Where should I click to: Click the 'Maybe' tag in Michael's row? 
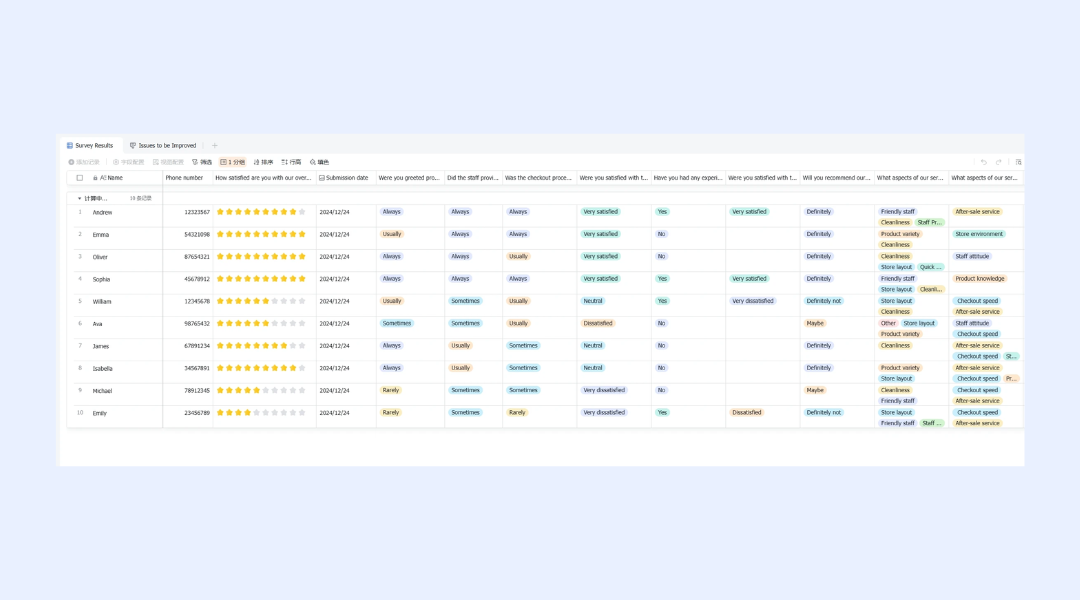[x=815, y=391]
